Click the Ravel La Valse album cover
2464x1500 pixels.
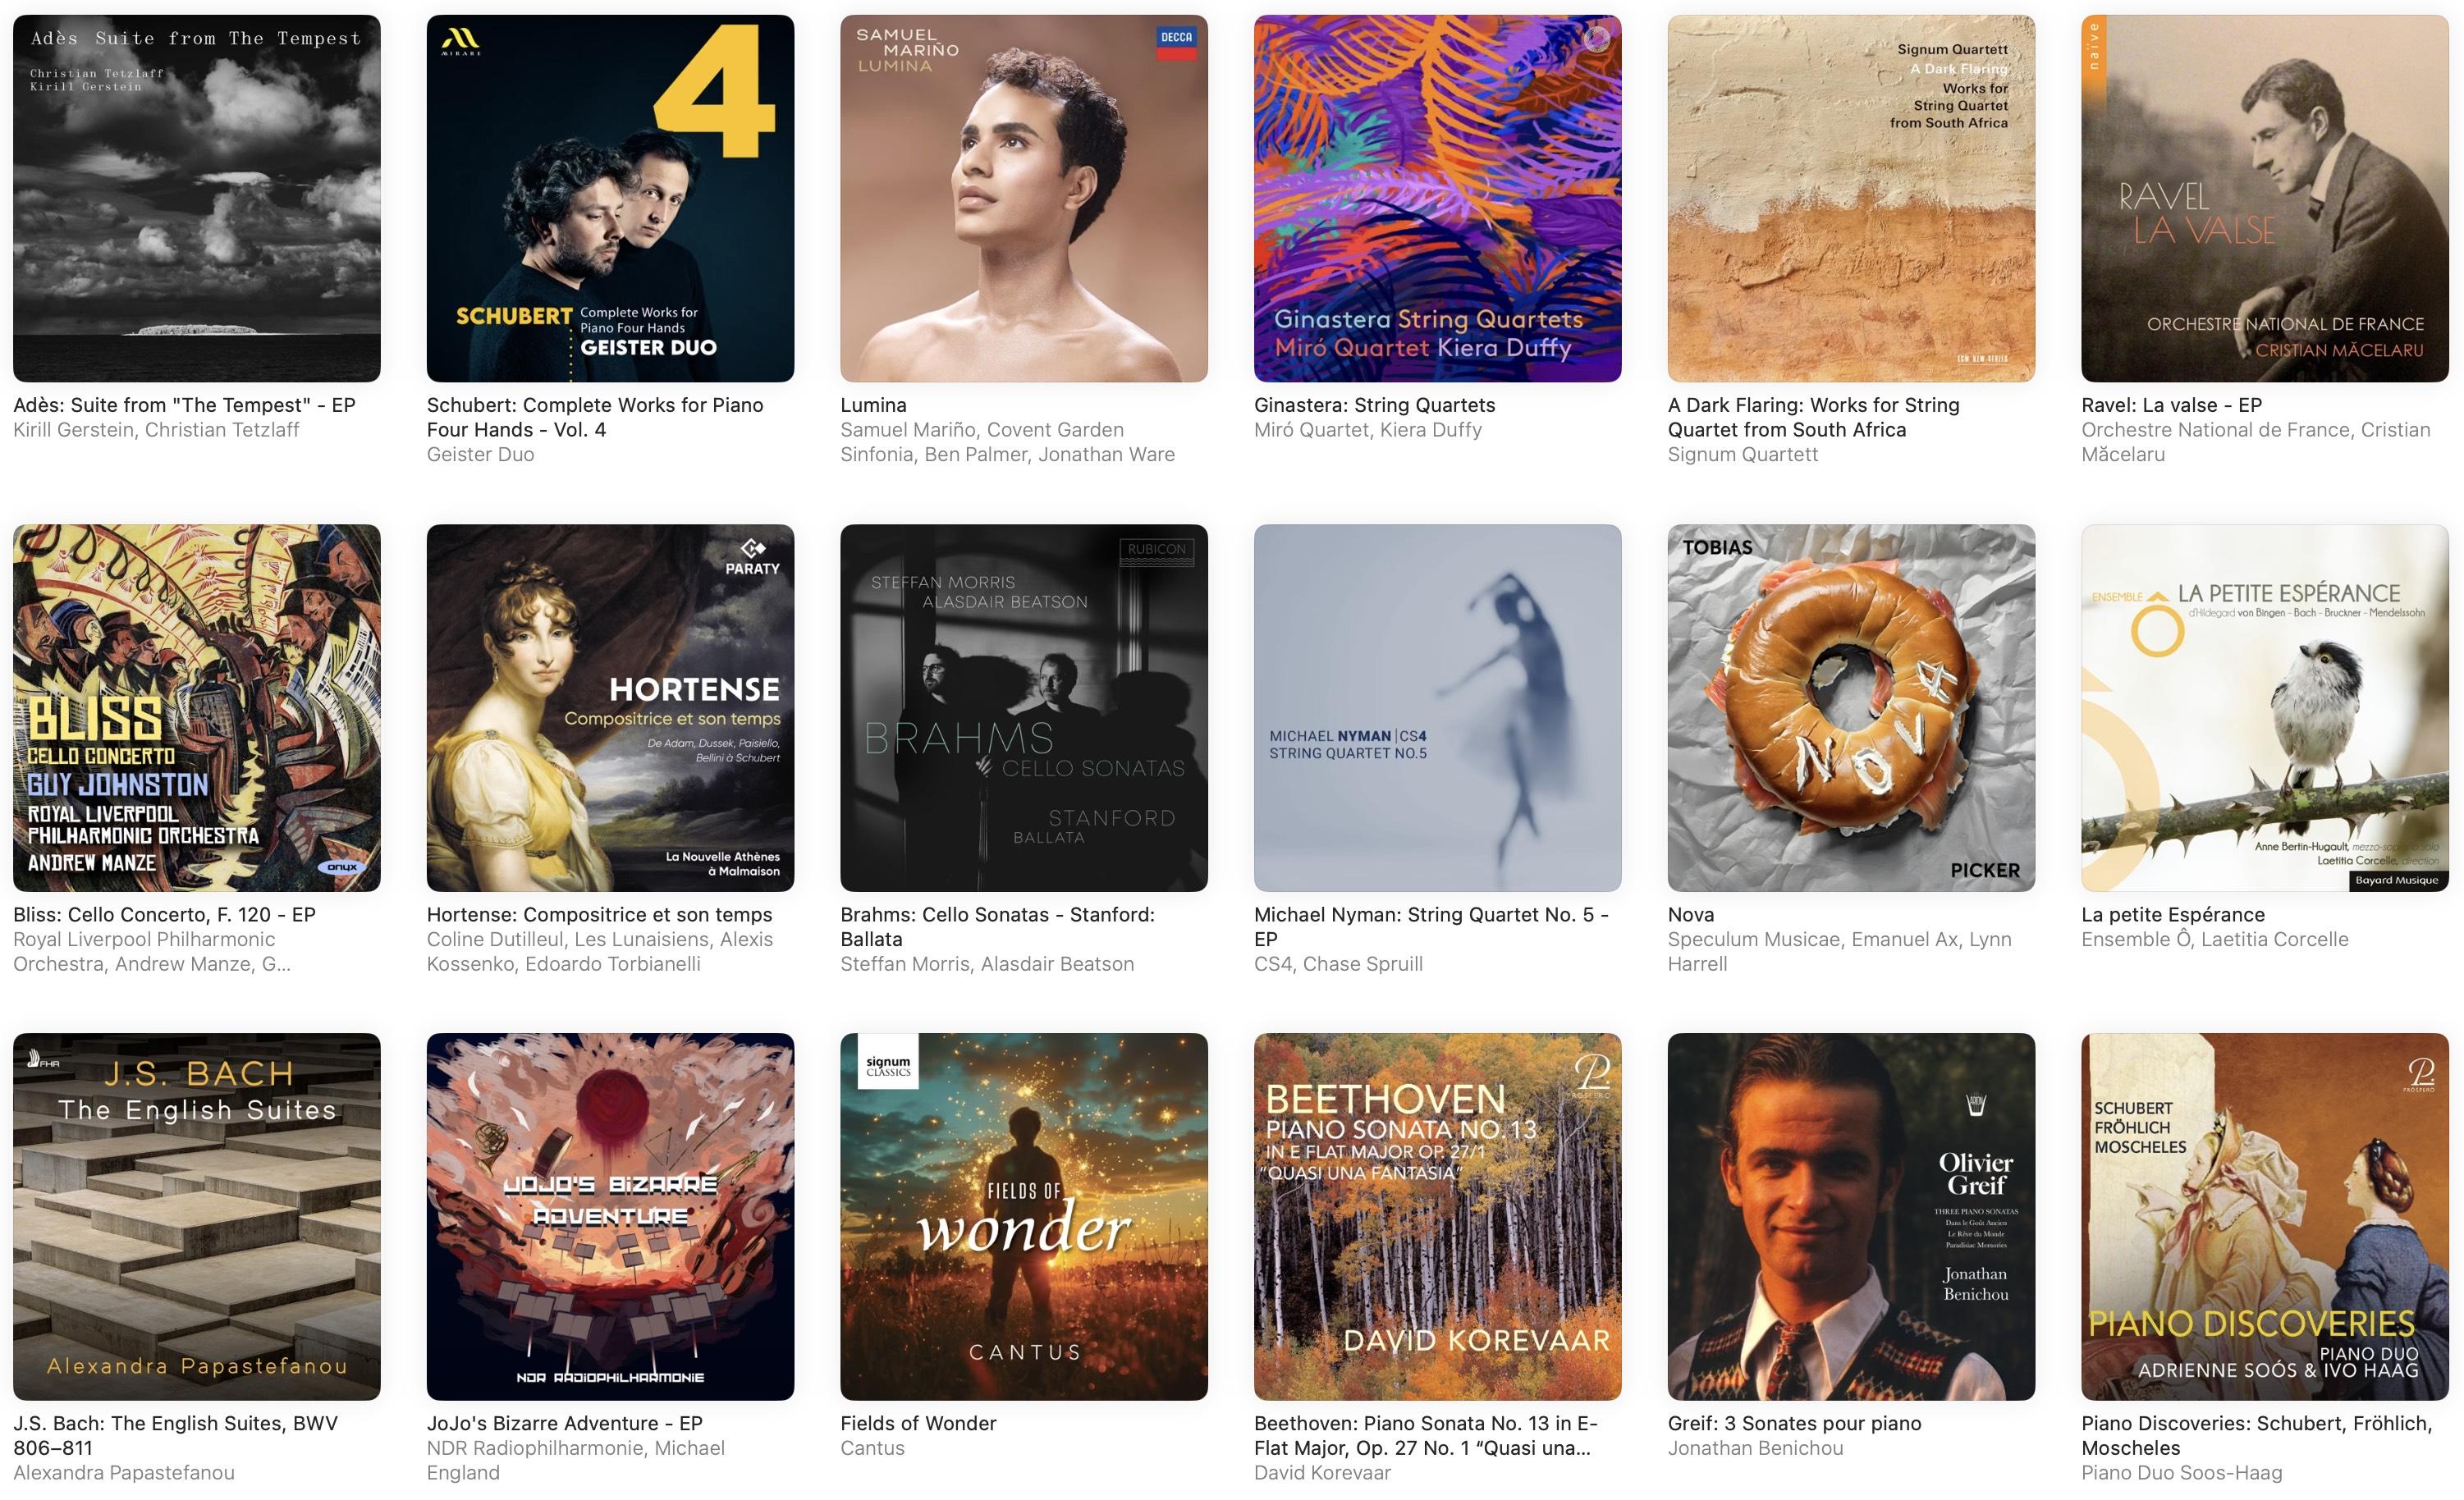[2265, 198]
